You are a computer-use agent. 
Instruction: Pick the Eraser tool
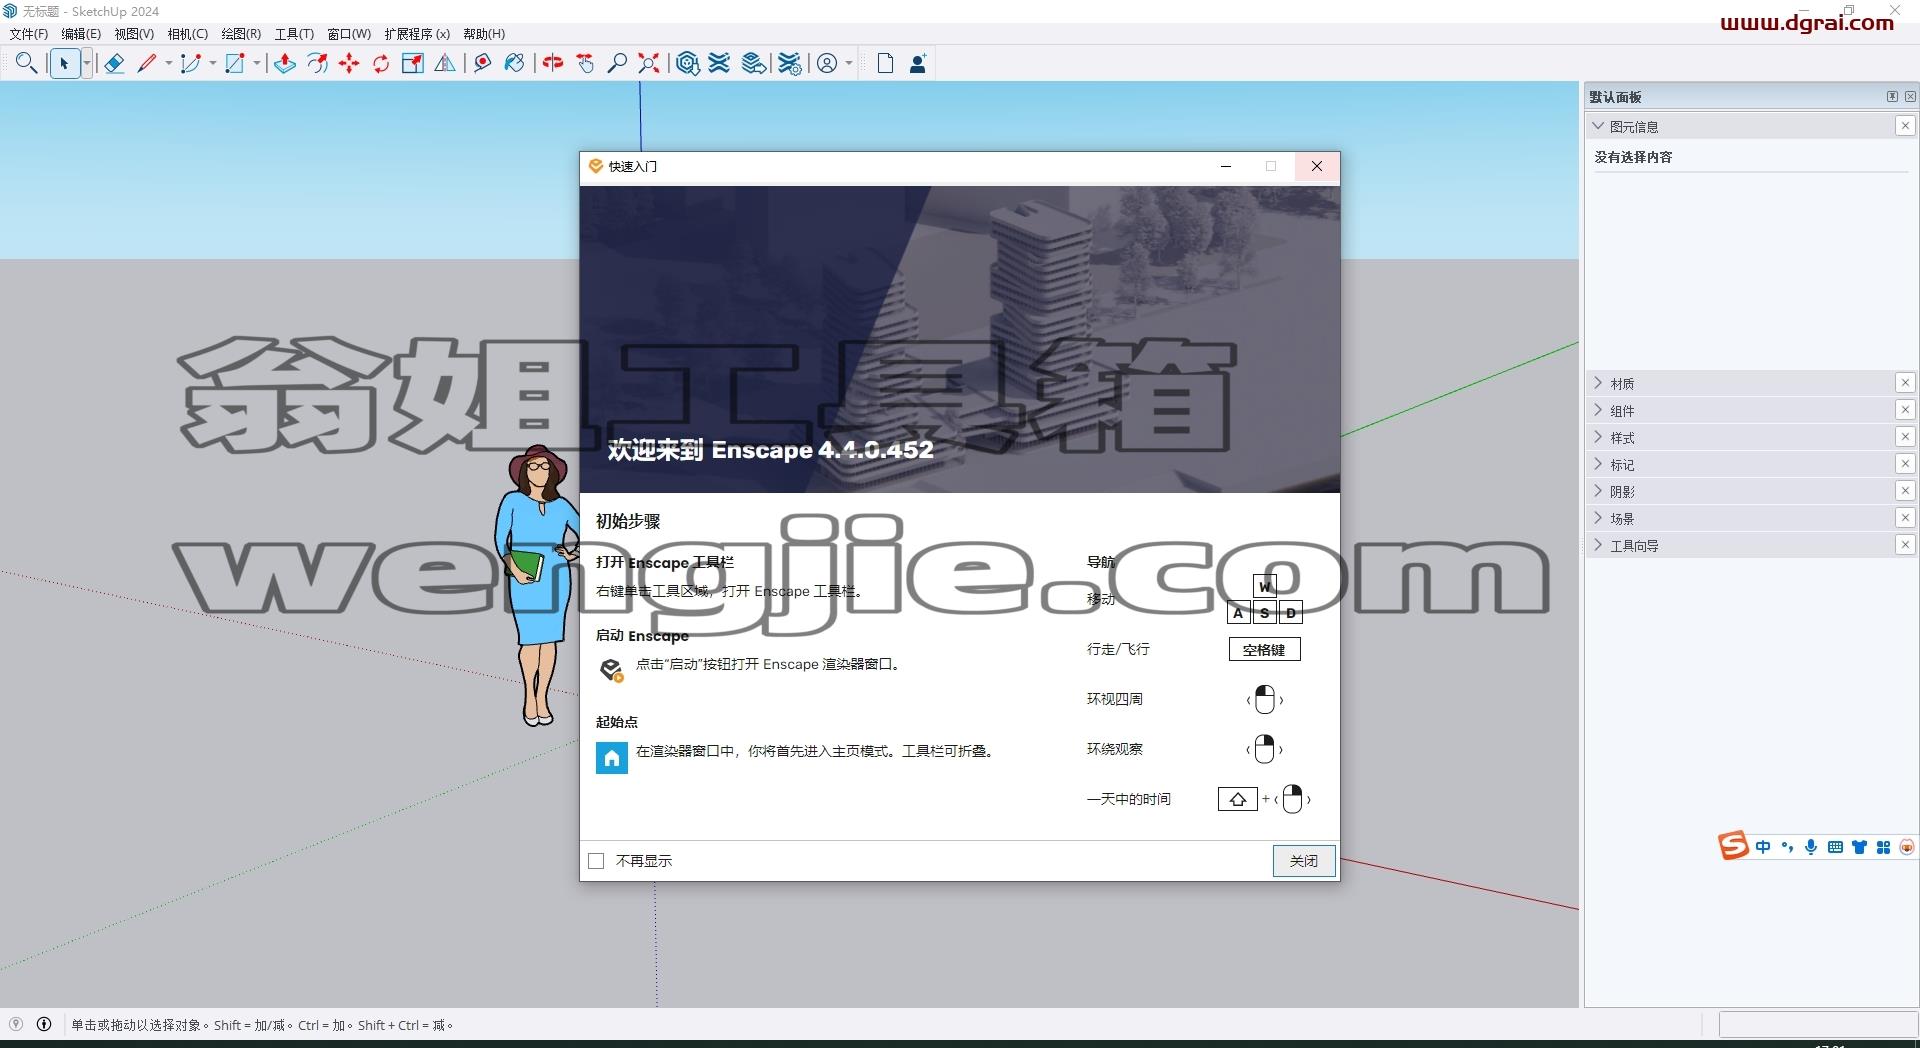pyautogui.click(x=114, y=64)
